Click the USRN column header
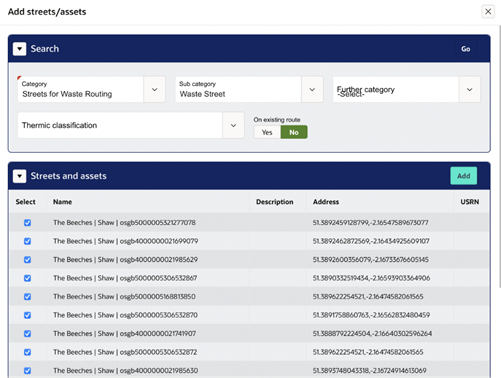 click(470, 202)
